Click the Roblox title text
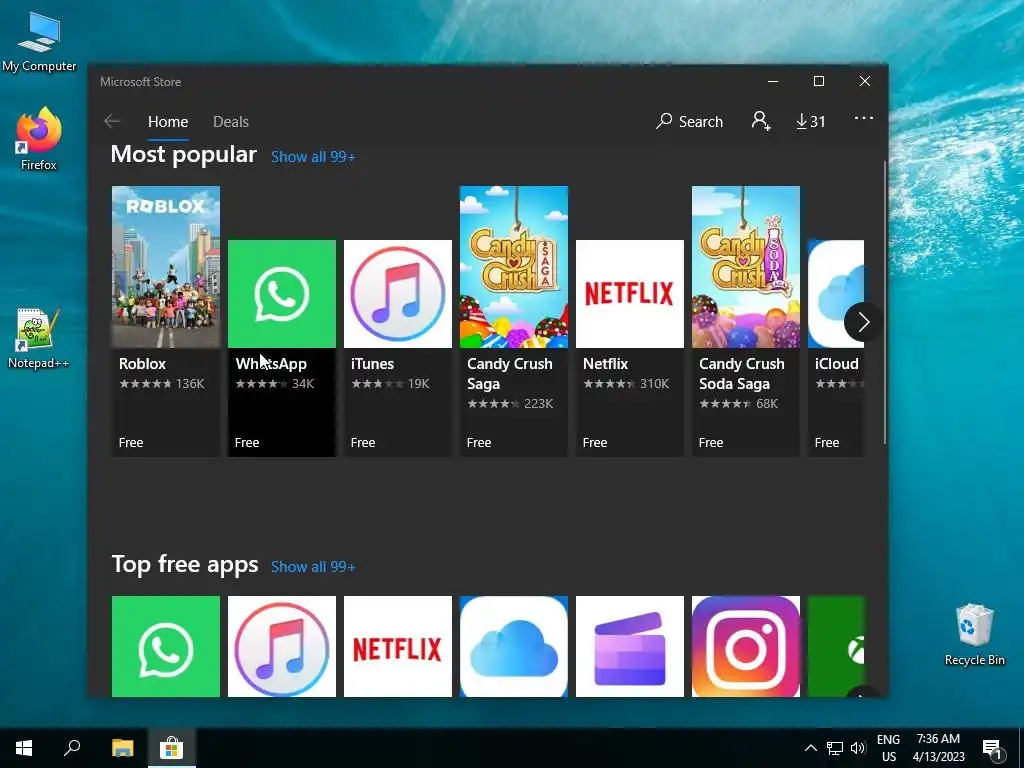Viewport: 1024px width, 768px height. coord(142,364)
